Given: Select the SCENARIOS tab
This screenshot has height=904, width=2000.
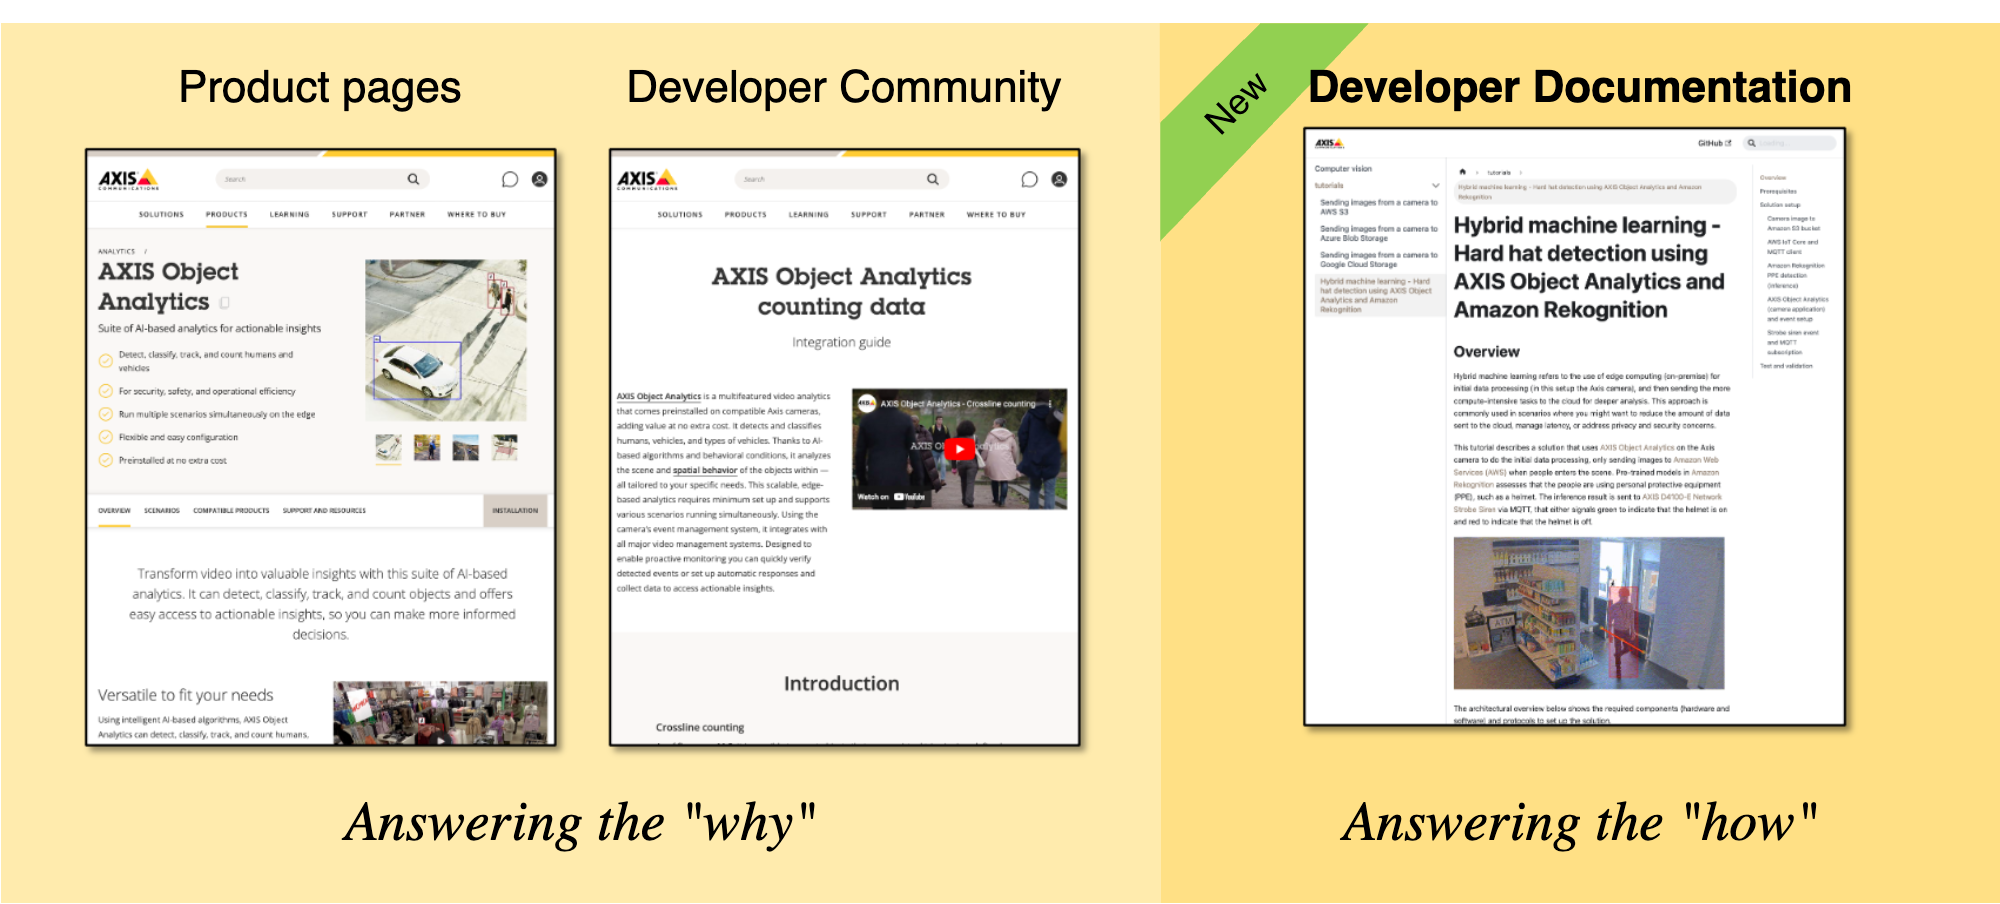Looking at the screenshot, I should [x=161, y=510].
